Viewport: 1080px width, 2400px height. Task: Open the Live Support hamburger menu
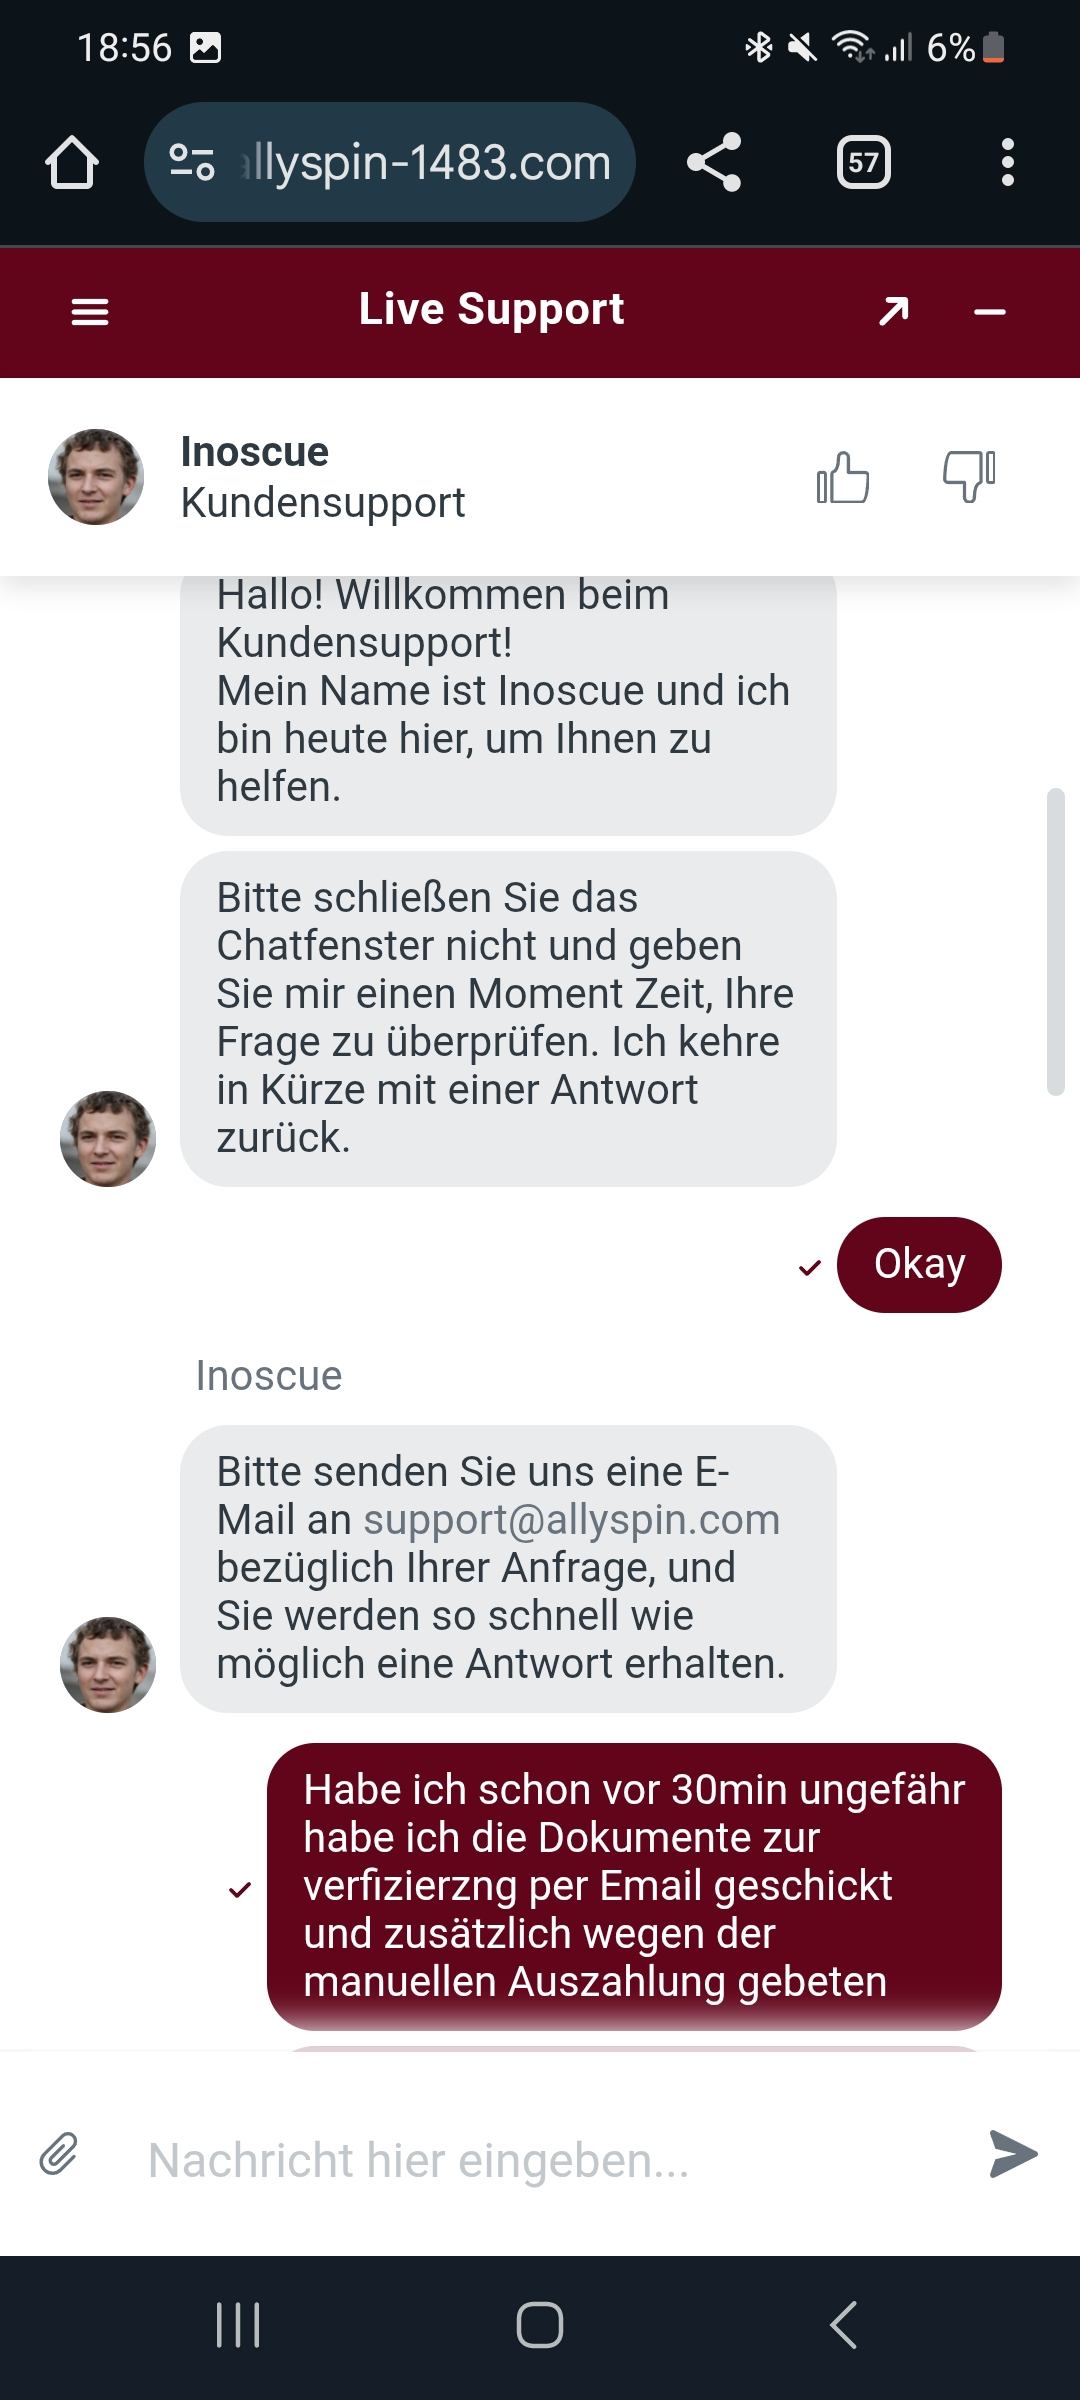(x=90, y=312)
